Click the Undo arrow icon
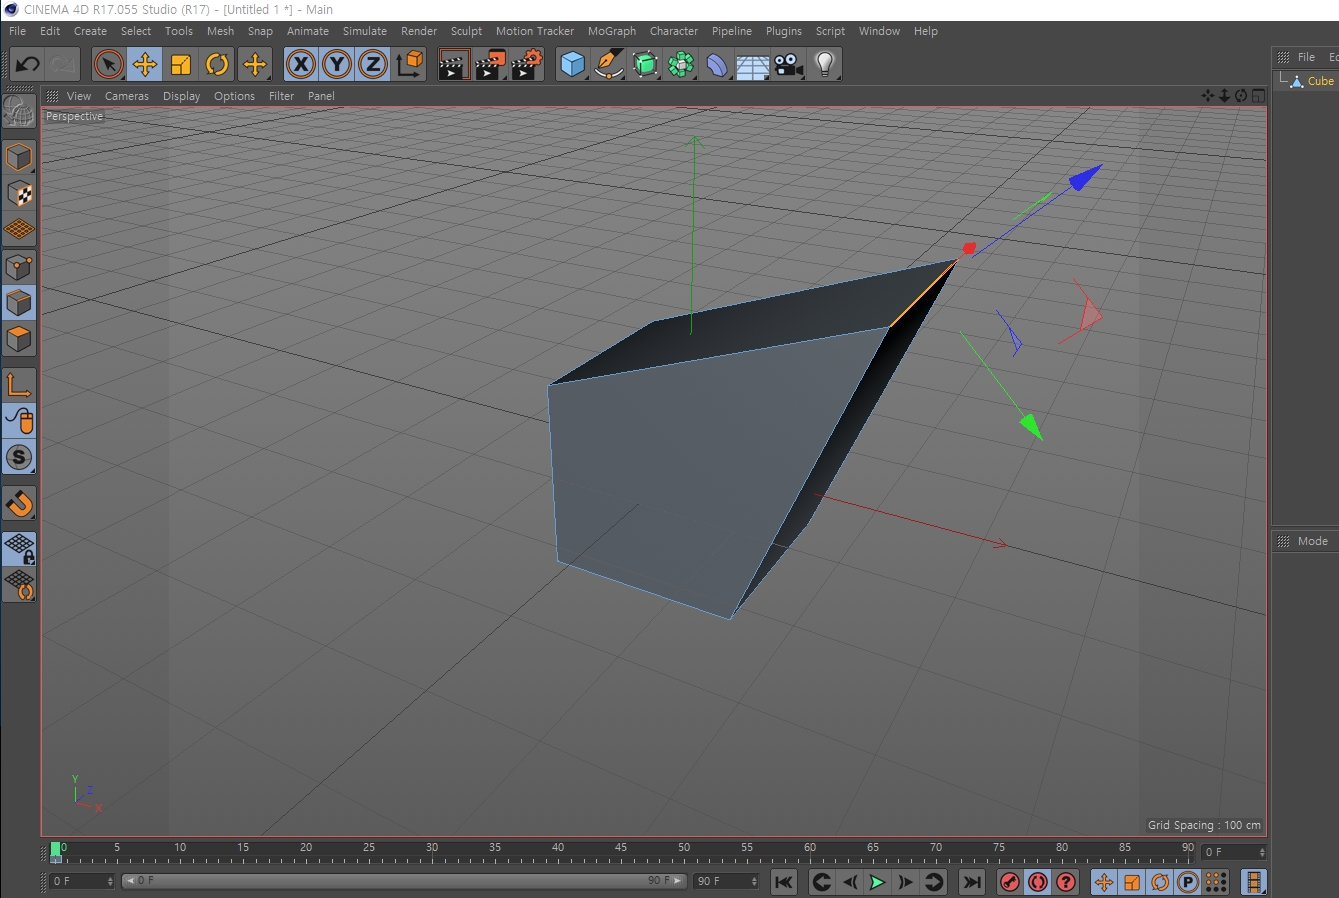1339x898 pixels. [27, 65]
